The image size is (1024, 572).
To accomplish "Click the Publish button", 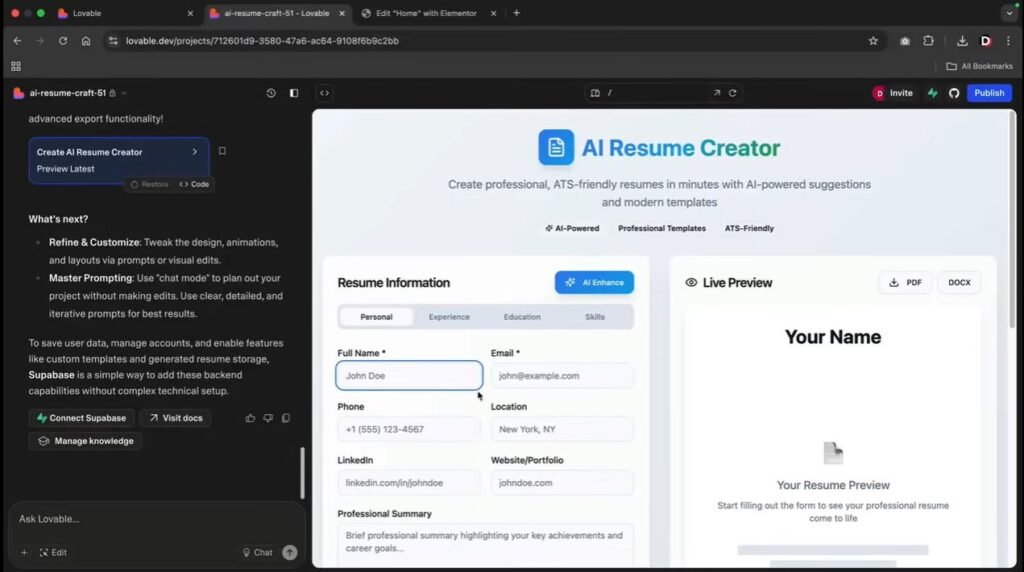I will point(989,93).
